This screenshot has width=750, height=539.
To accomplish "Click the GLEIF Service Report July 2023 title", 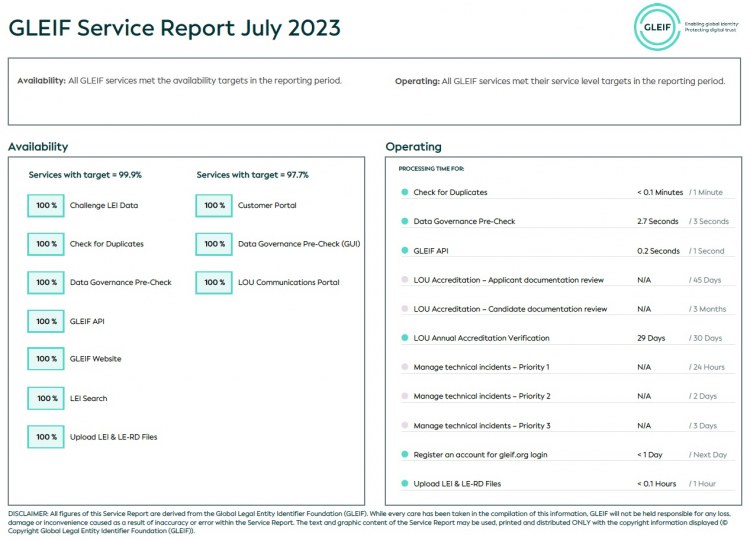I will click(174, 27).
